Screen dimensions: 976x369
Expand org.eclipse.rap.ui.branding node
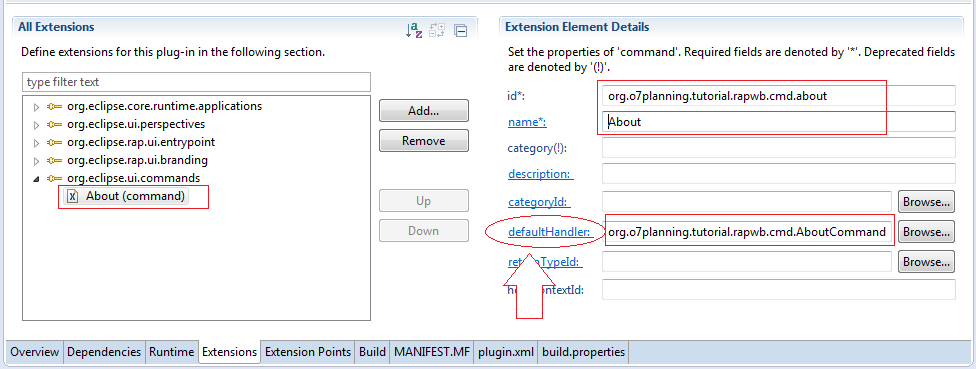point(36,161)
